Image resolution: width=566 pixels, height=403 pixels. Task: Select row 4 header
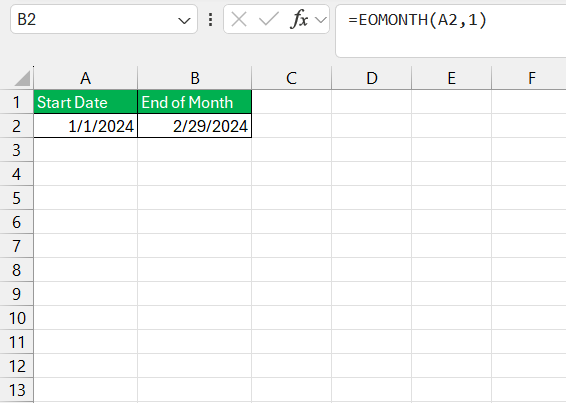[x=17, y=174]
